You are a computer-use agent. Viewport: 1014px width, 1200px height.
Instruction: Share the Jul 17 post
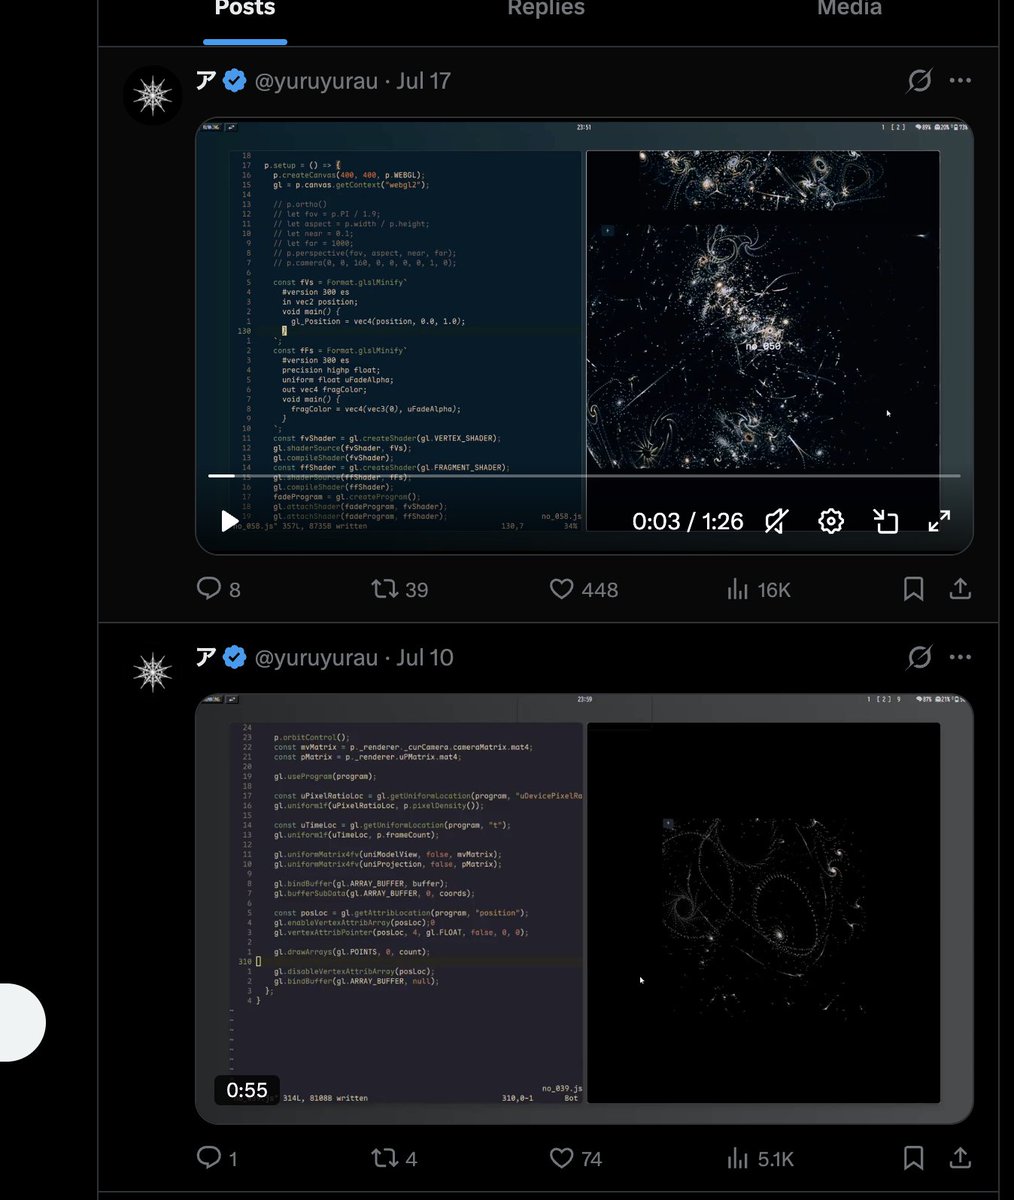960,589
